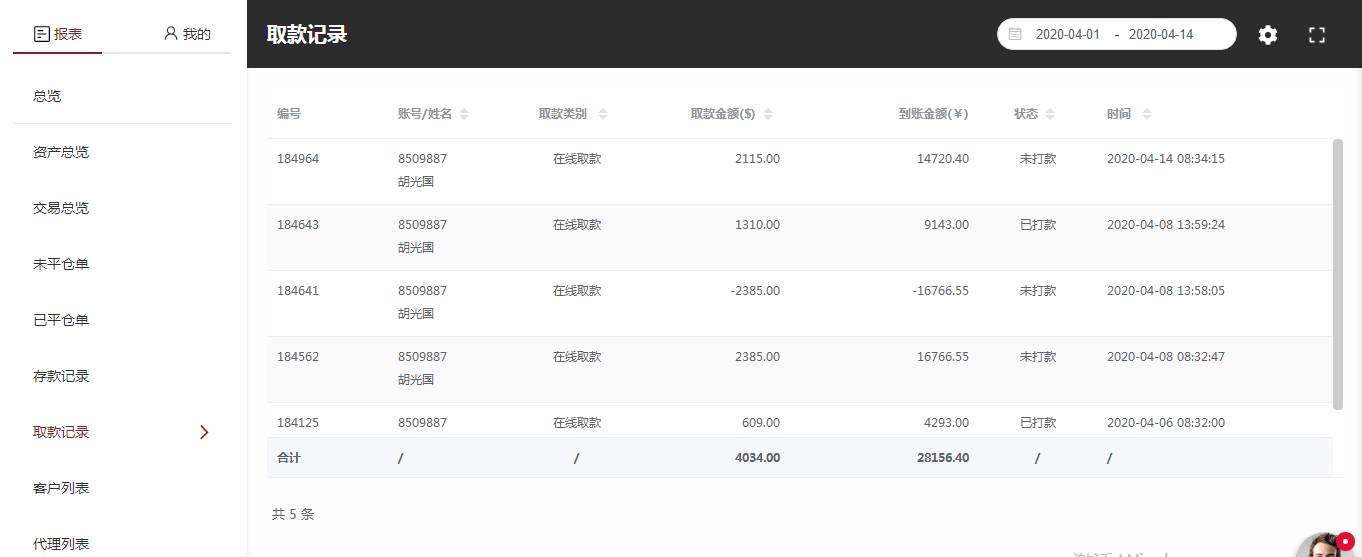Screen dimensions: 1362x557
Task: Open 代理列表 in the sidebar
Action: [x=61, y=544]
